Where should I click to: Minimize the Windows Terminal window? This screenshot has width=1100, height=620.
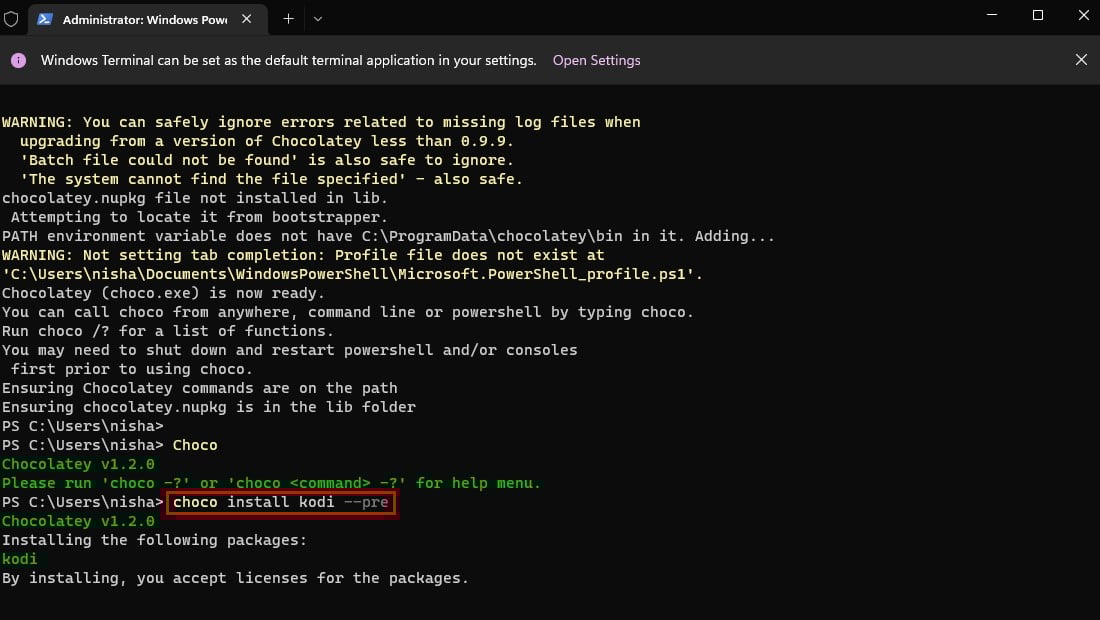991,15
